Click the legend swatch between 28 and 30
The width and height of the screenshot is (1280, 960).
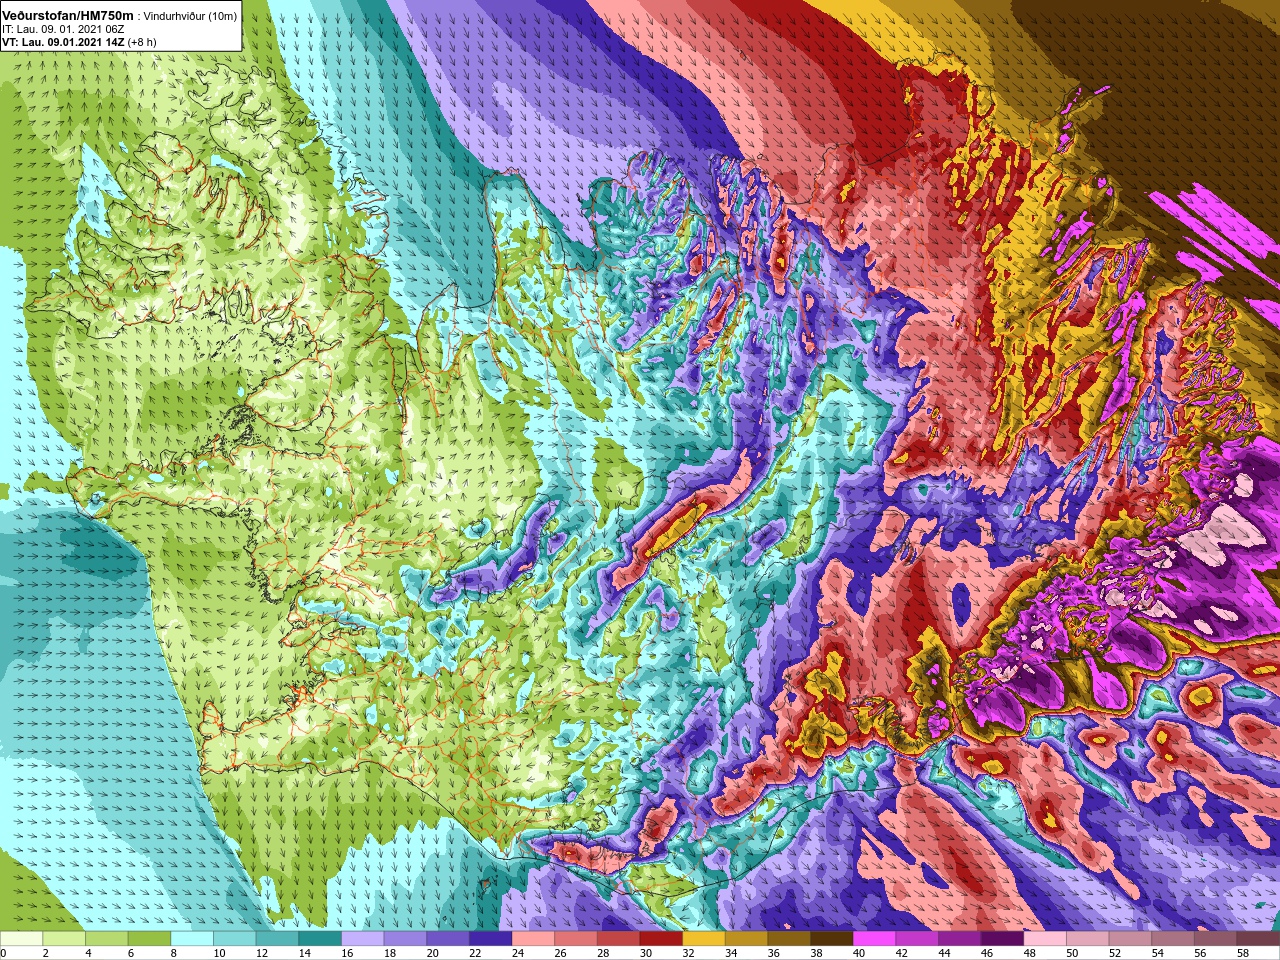[x=619, y=940]
